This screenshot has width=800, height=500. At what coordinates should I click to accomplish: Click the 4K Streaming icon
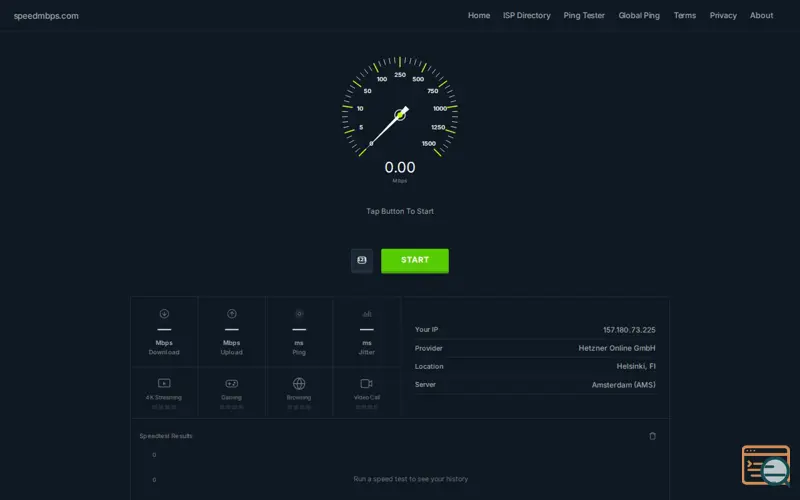click(x=164, y=383)
